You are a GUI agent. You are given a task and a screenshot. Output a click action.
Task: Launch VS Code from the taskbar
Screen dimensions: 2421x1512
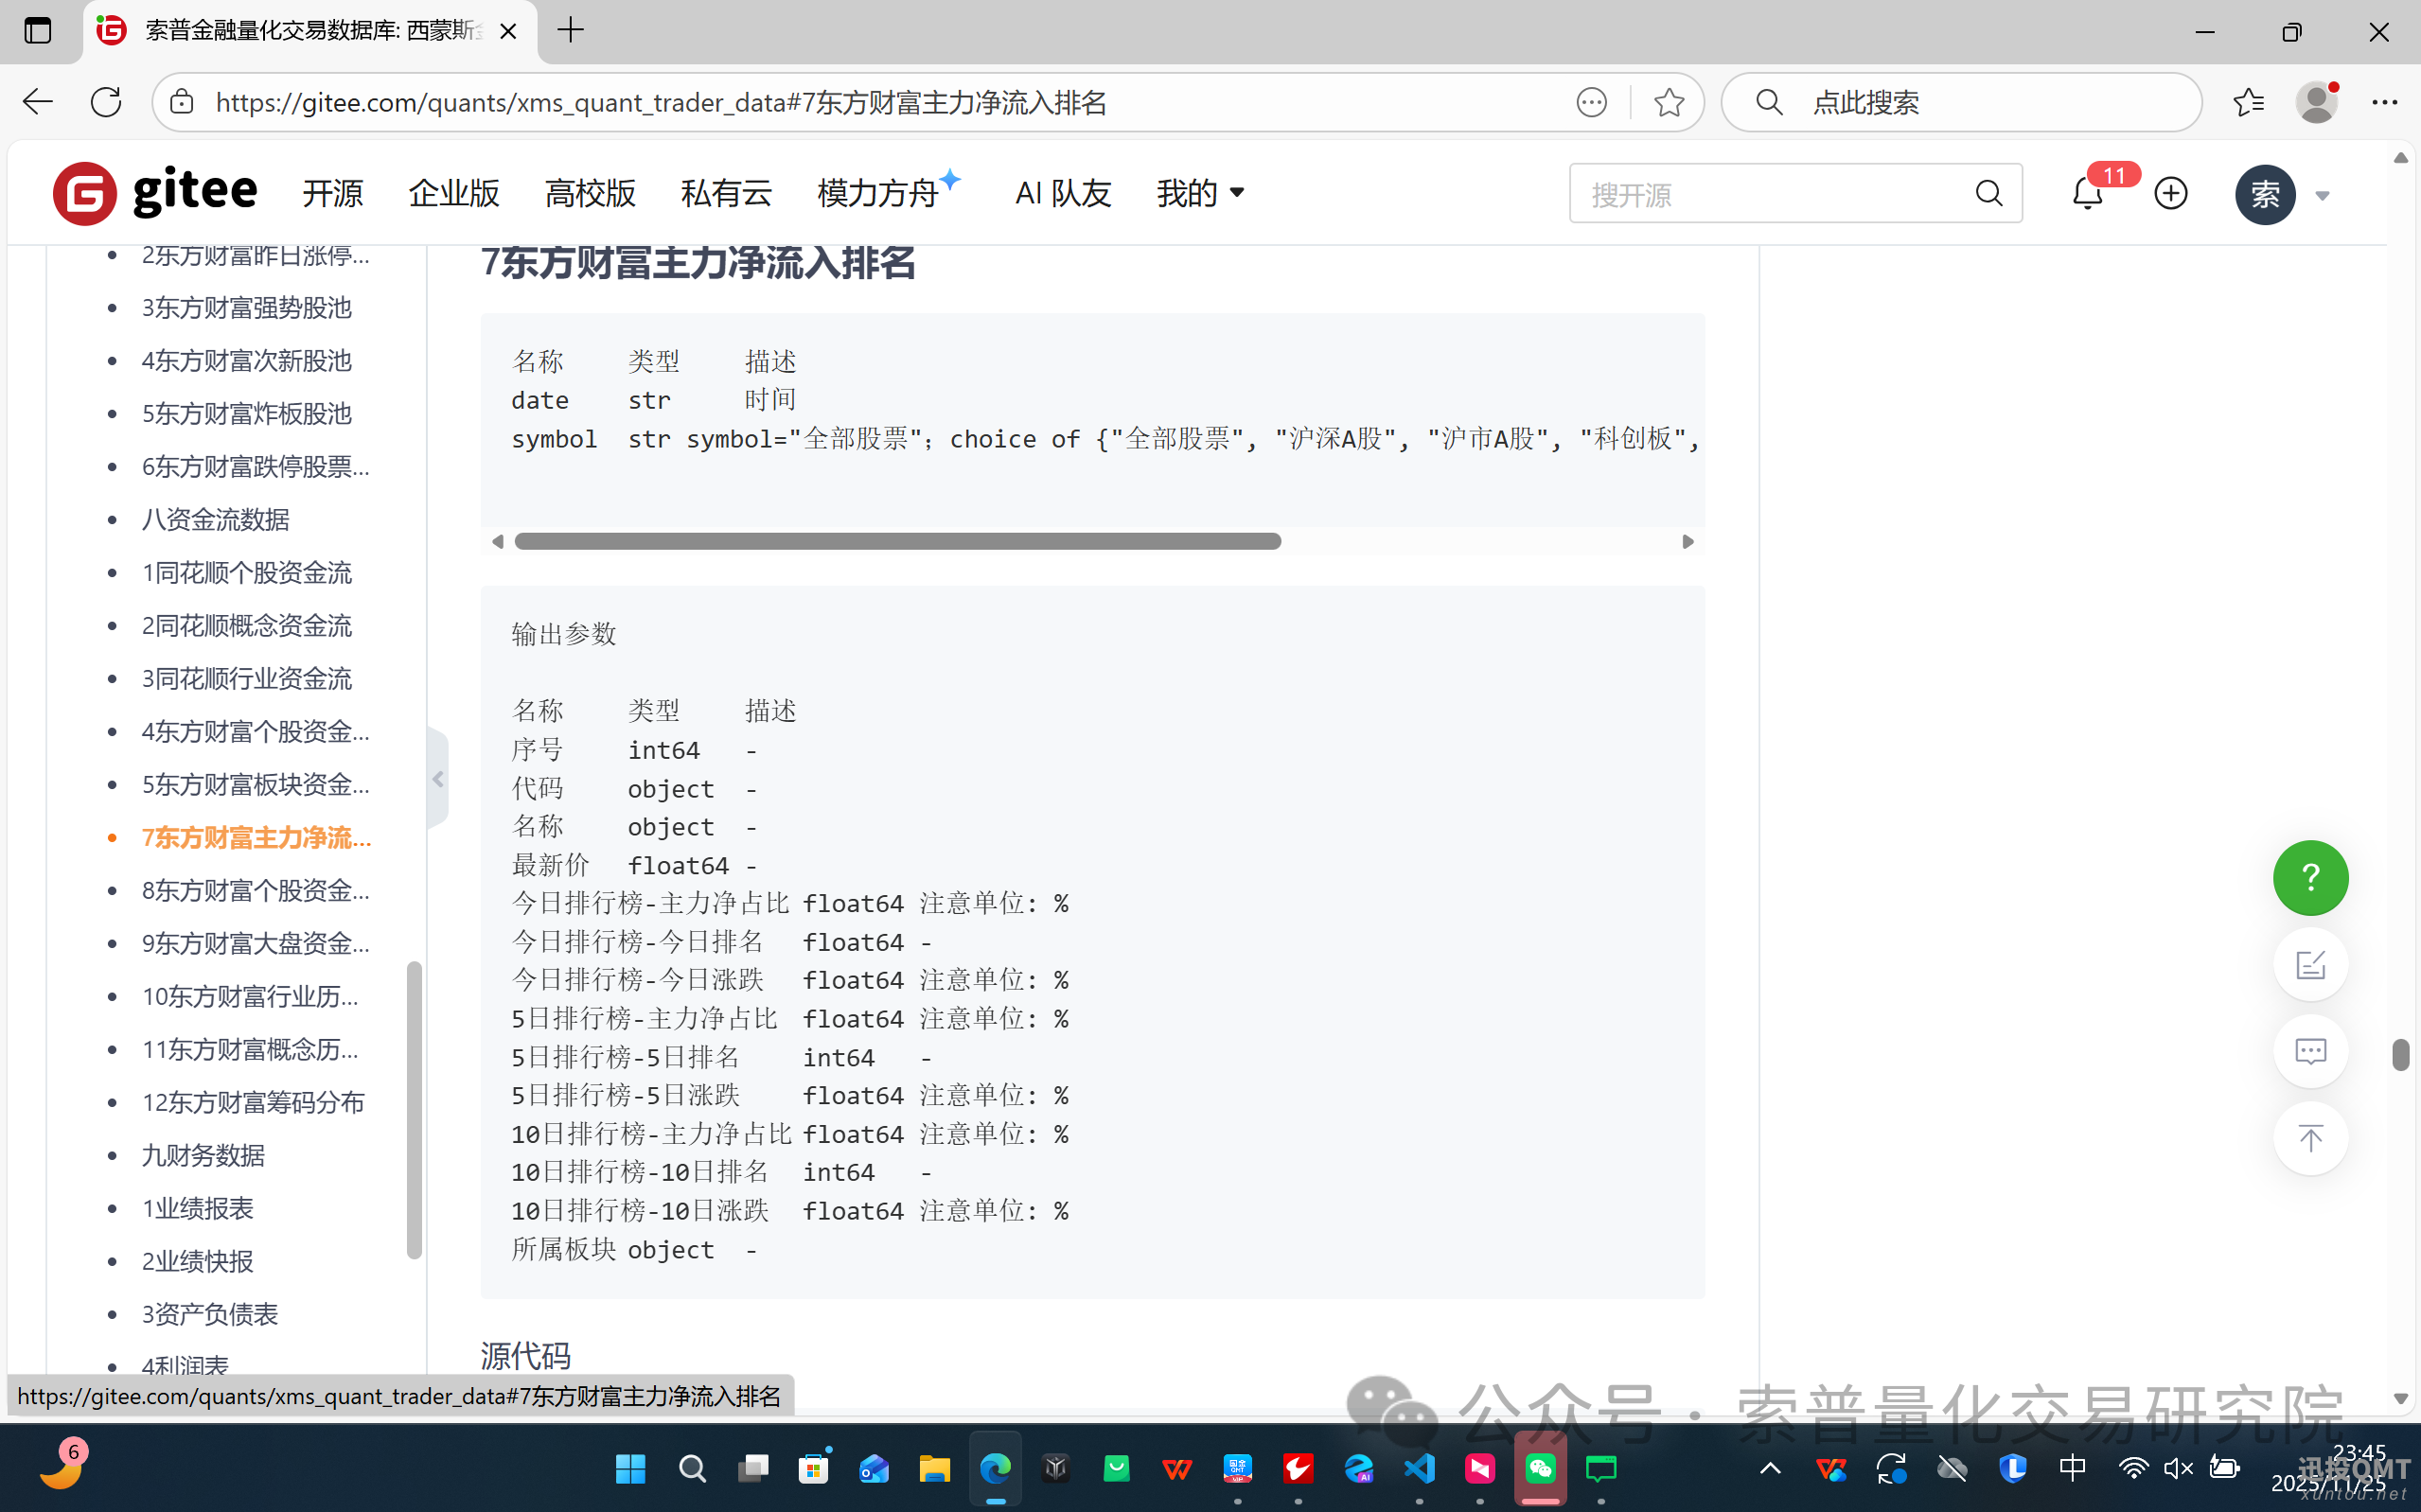[x=1420, y=1468]
